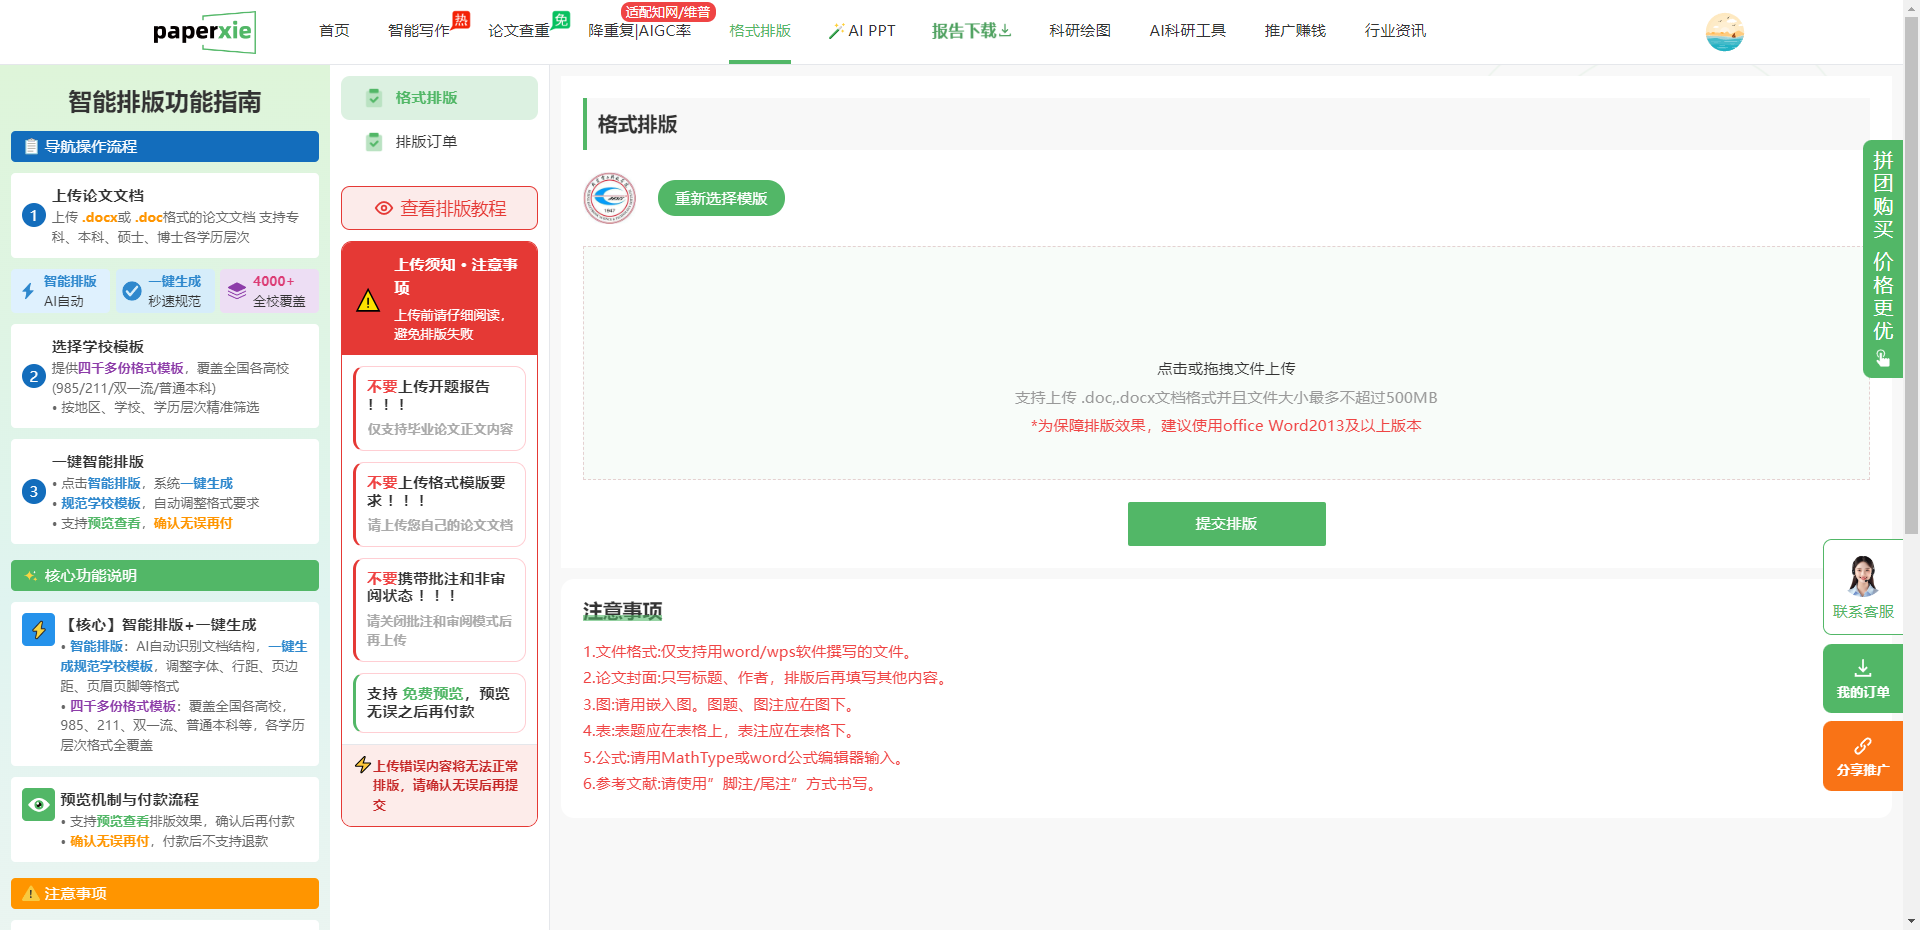Open 联系客服 customer service widget
The image size is (1920, 930).
pos(1862,587)
